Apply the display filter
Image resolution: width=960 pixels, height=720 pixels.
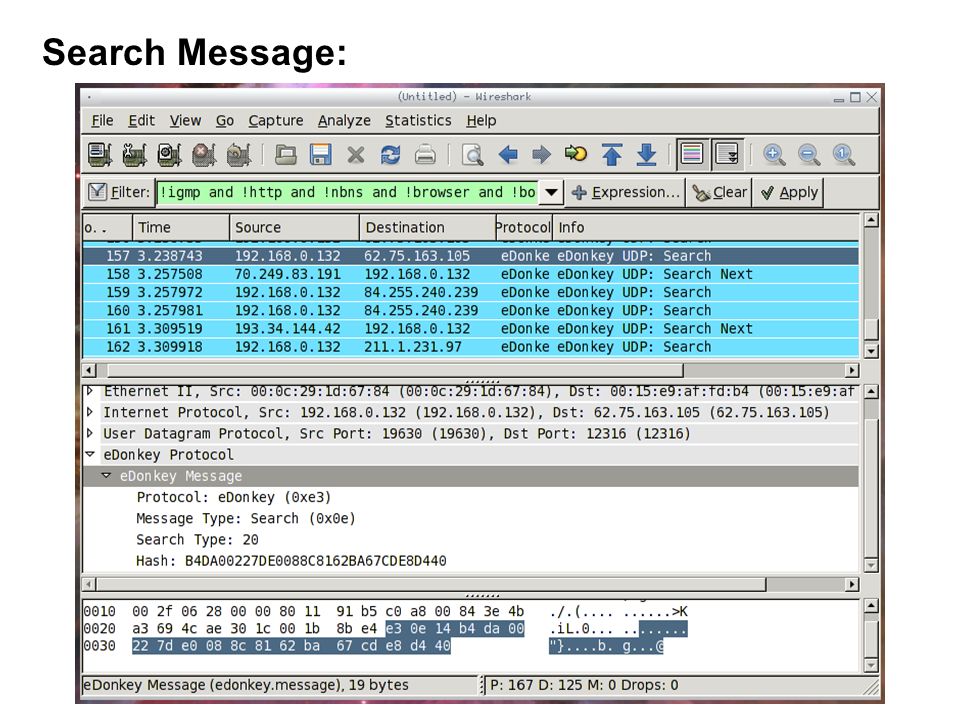coord(789,192)
